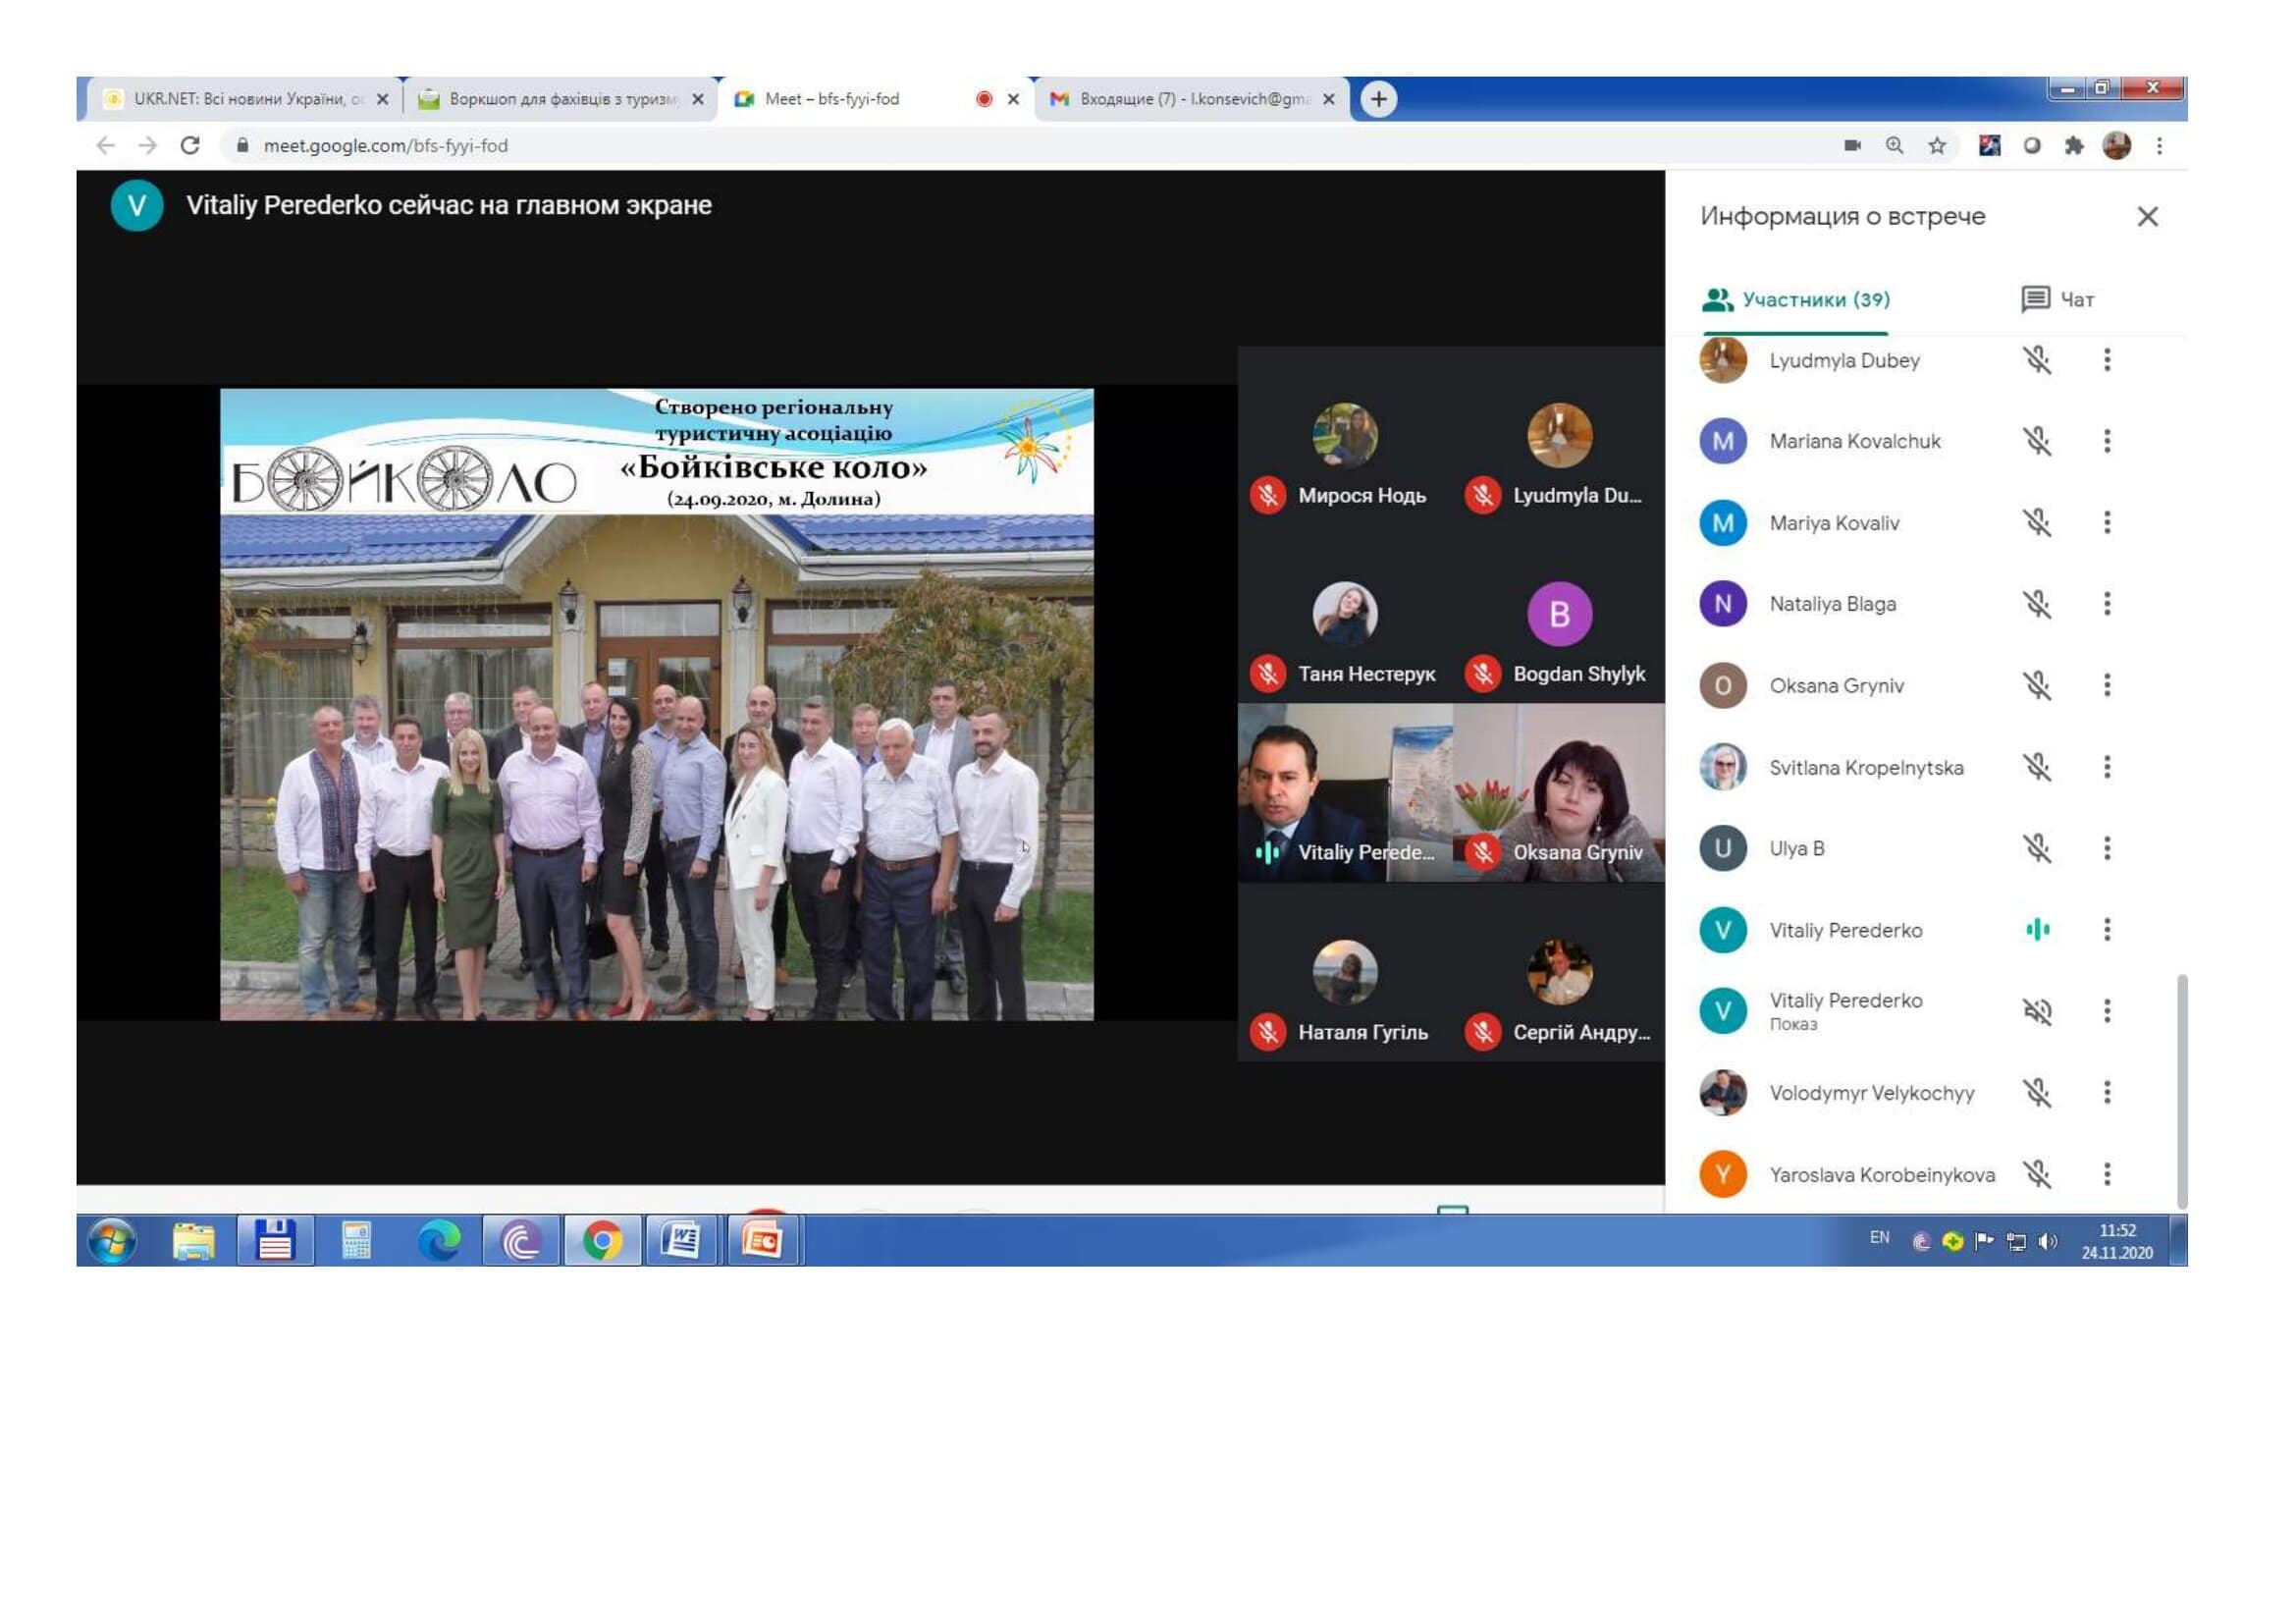2296x1624 pixels.
Task: Bookmark this page with the star icon
Action: (x=1937, y=146)
